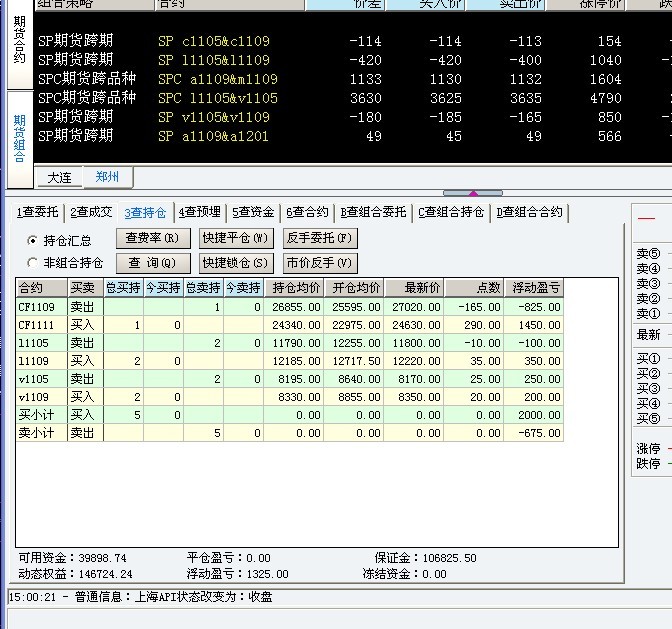Screen dimensions: 672x629
Task: Select the 买小计 subtotal row
Action: [x=289, y=415]
